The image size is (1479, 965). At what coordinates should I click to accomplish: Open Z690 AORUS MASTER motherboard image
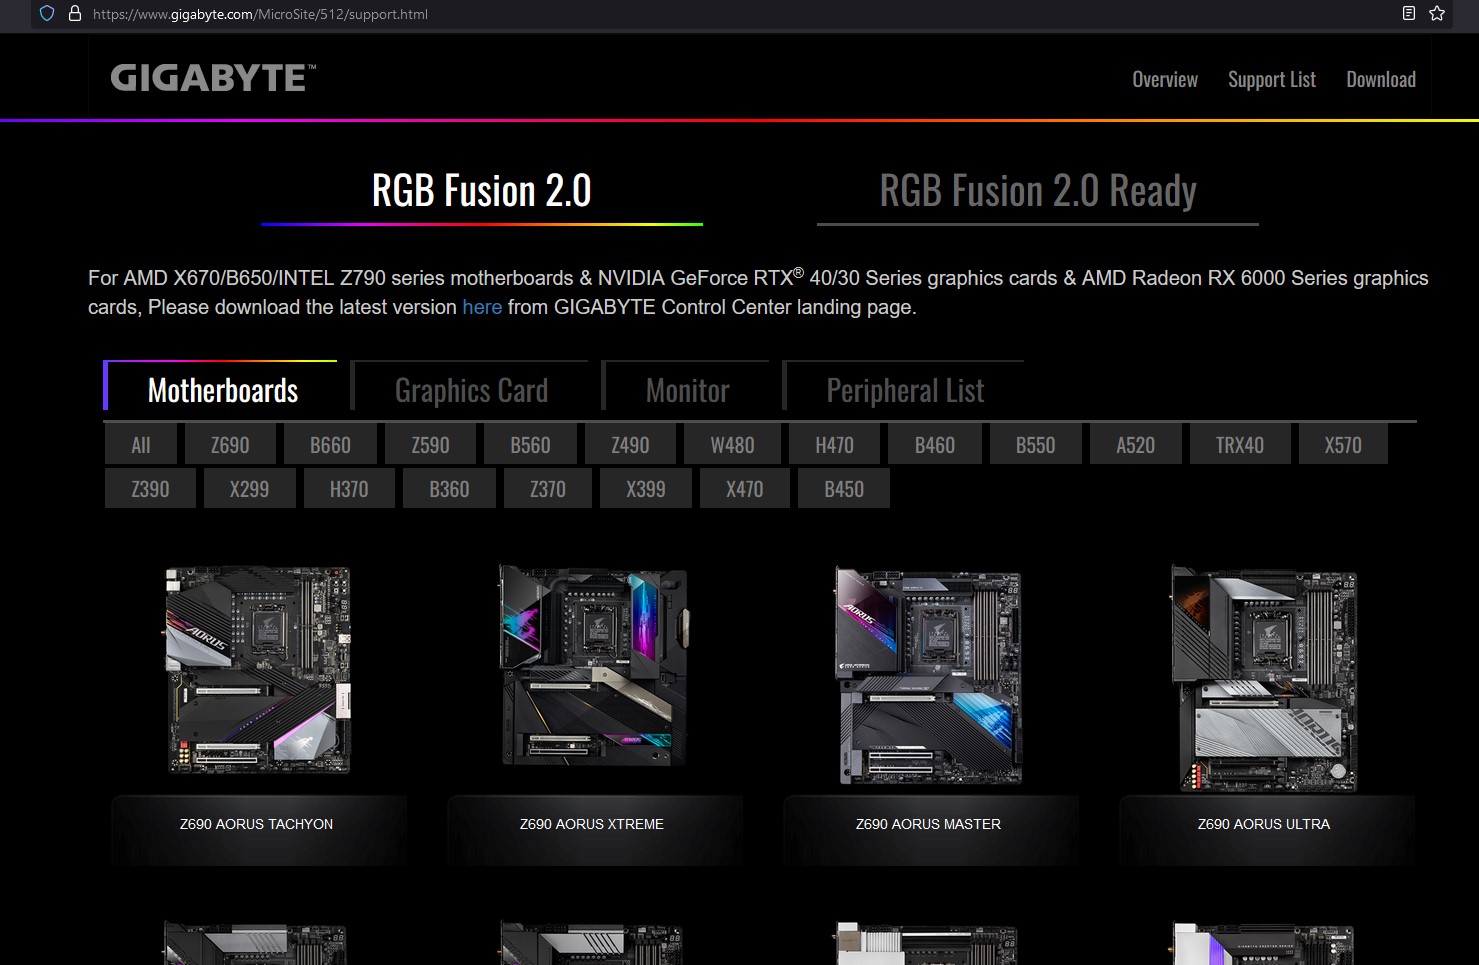coord(930,675)
